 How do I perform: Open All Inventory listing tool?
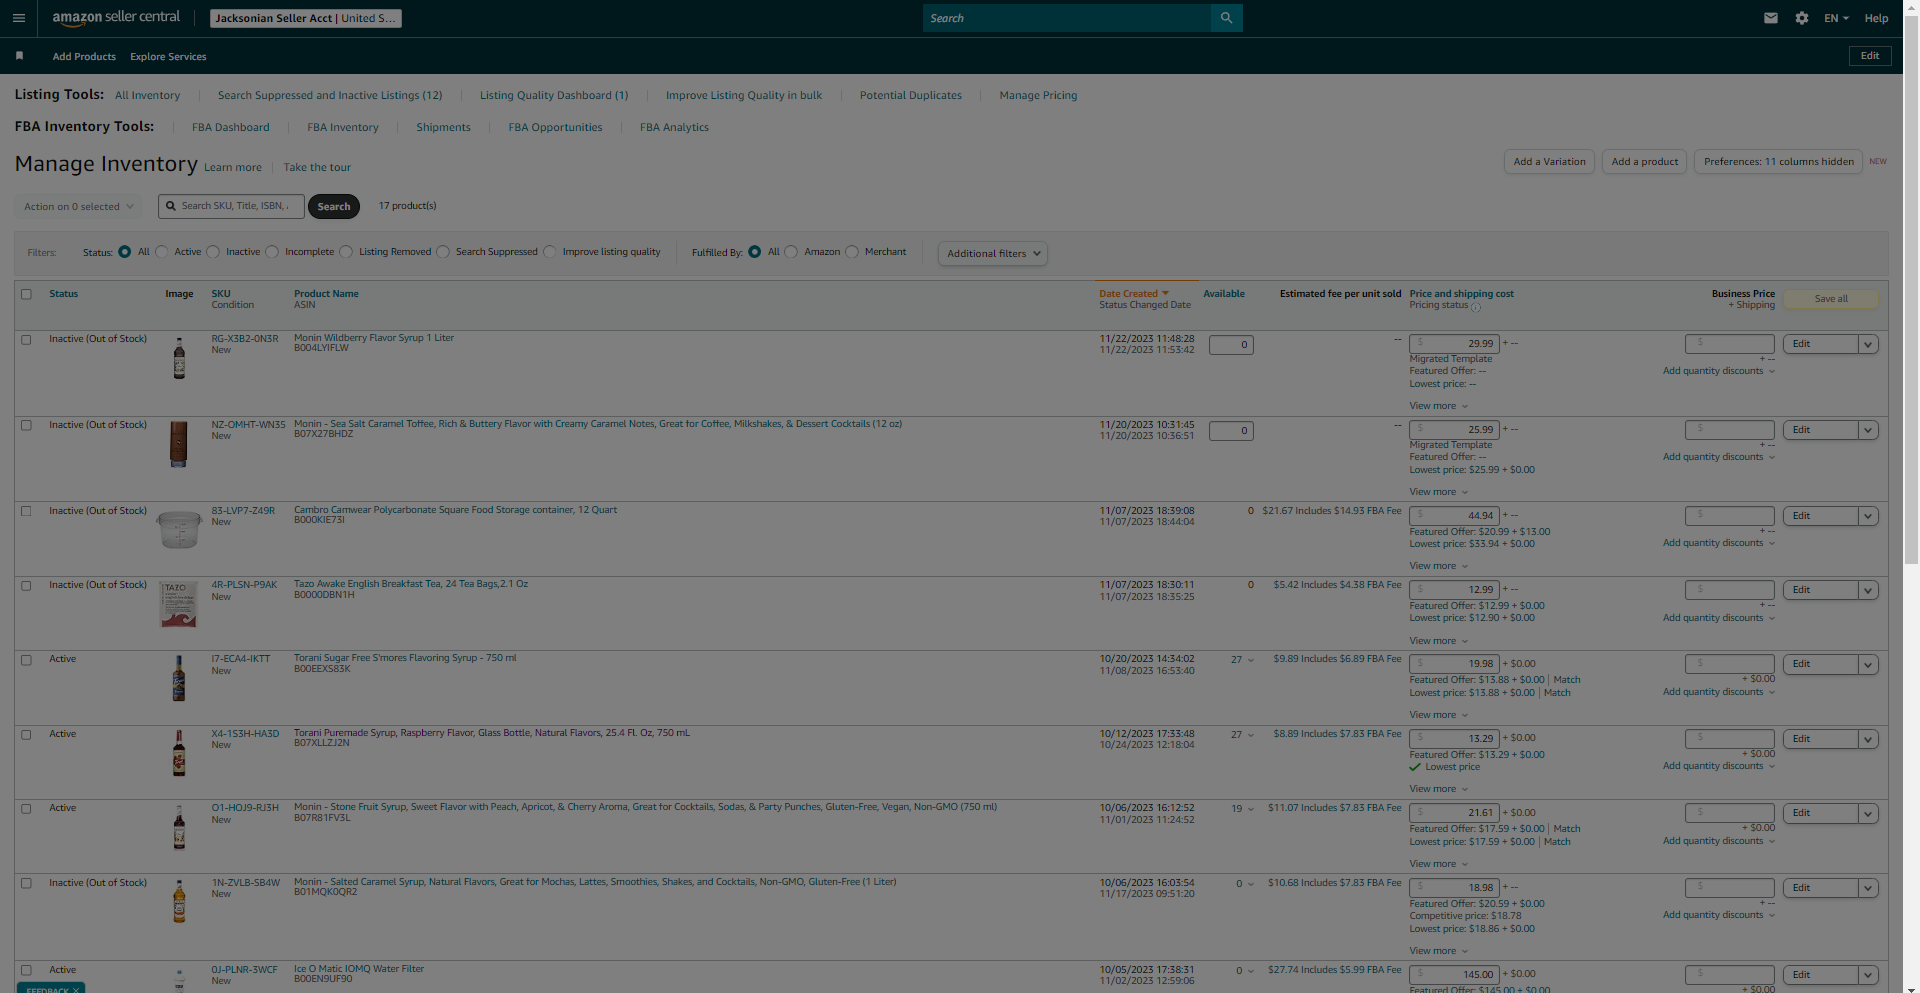147,96
